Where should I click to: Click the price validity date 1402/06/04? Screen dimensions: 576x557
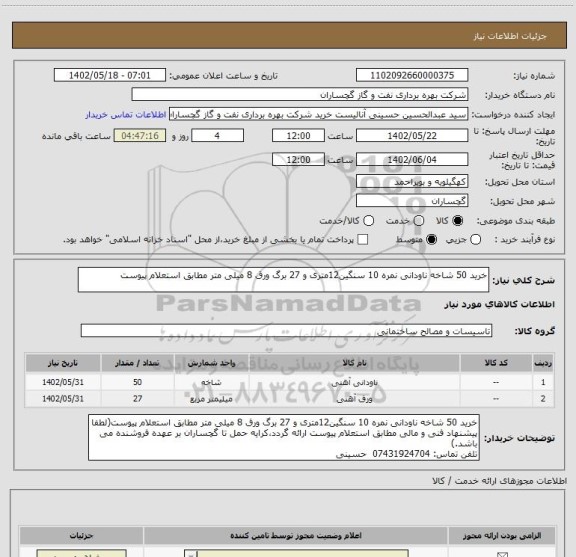pyautogui.click(x=412, y=159)
